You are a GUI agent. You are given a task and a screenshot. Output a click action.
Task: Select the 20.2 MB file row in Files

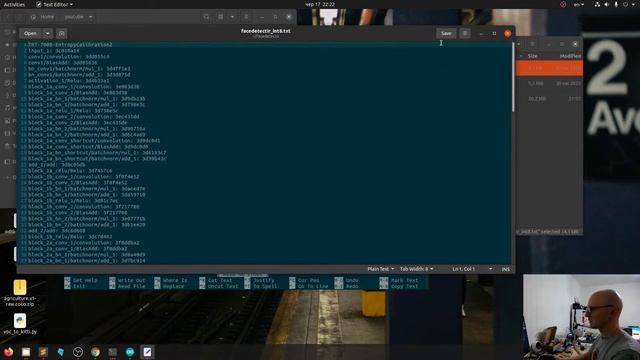(x=549, y=98)
